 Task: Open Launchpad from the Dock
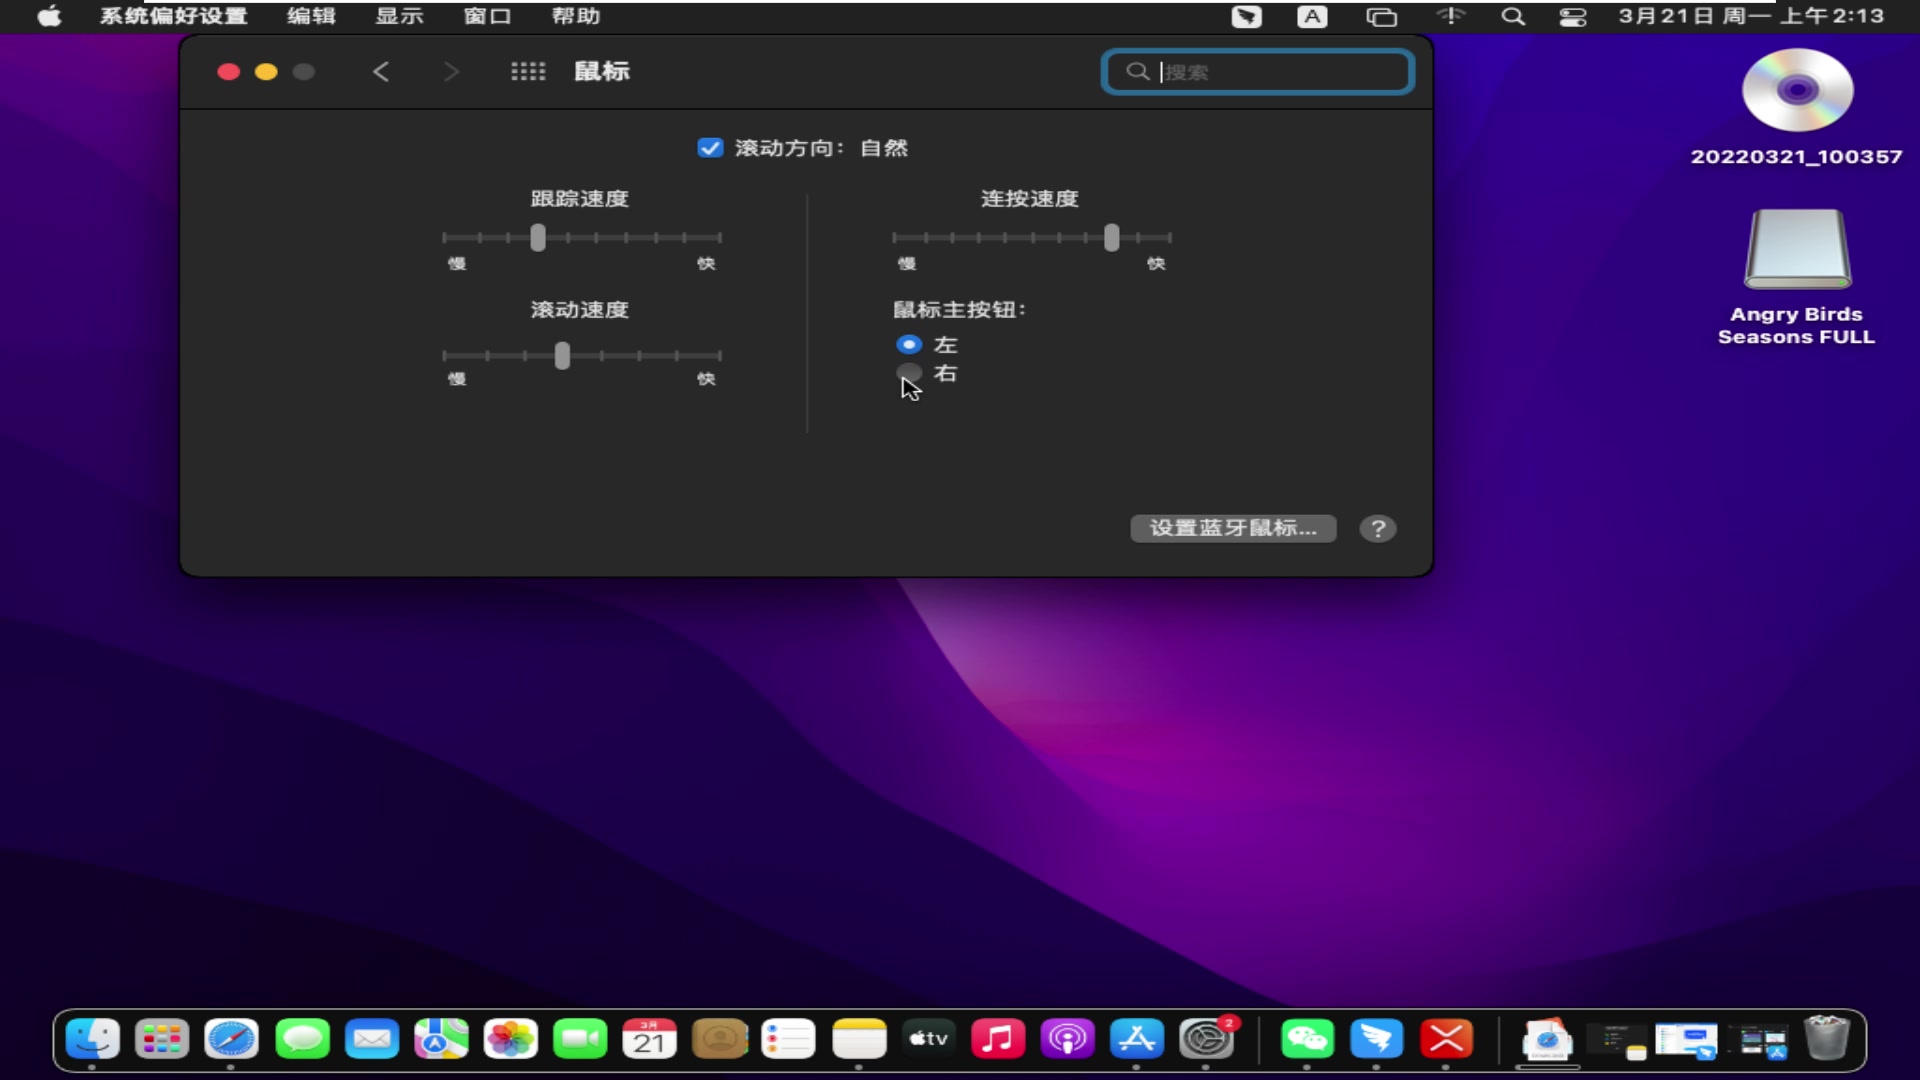coord(162,1039)
